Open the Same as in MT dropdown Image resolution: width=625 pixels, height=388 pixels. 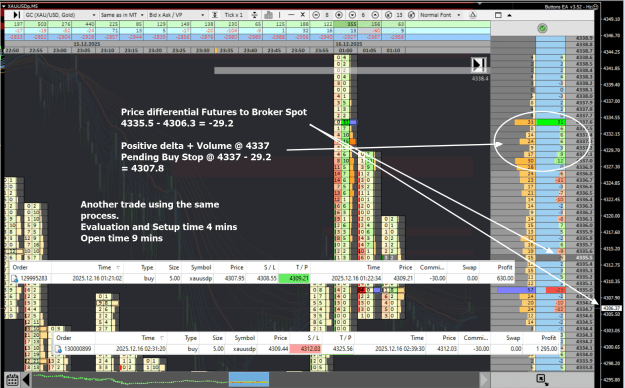pyautogui.click(x=122, y=15)
